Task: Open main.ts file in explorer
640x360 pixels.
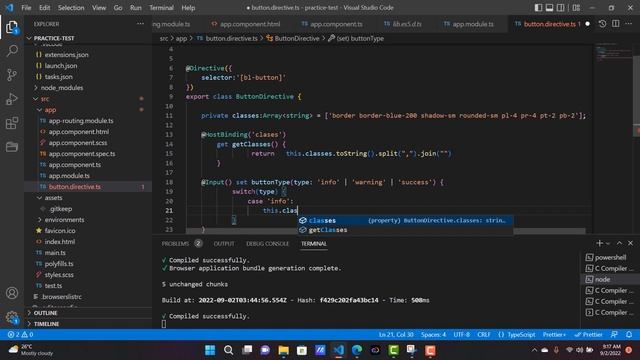Action: pyautogui.click(x=55, y=253)
